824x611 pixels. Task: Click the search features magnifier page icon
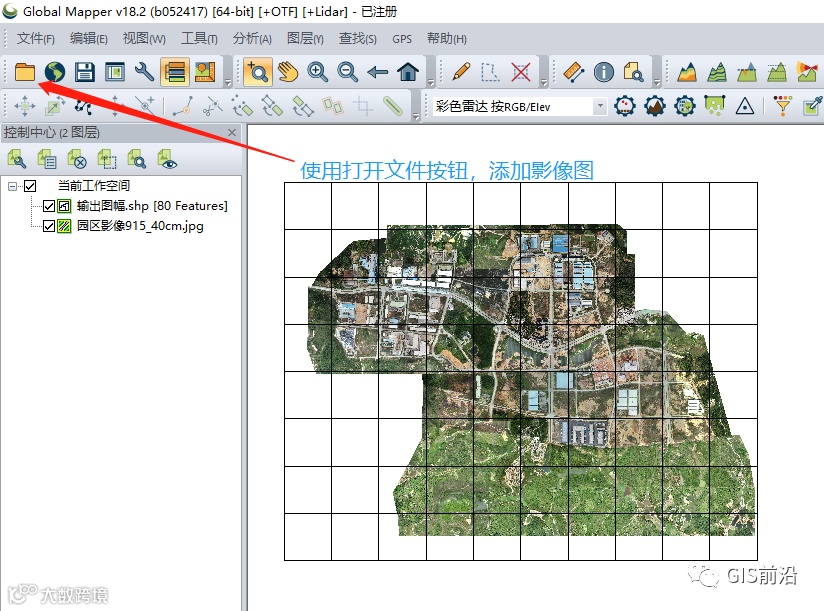(x=633, y=72)
